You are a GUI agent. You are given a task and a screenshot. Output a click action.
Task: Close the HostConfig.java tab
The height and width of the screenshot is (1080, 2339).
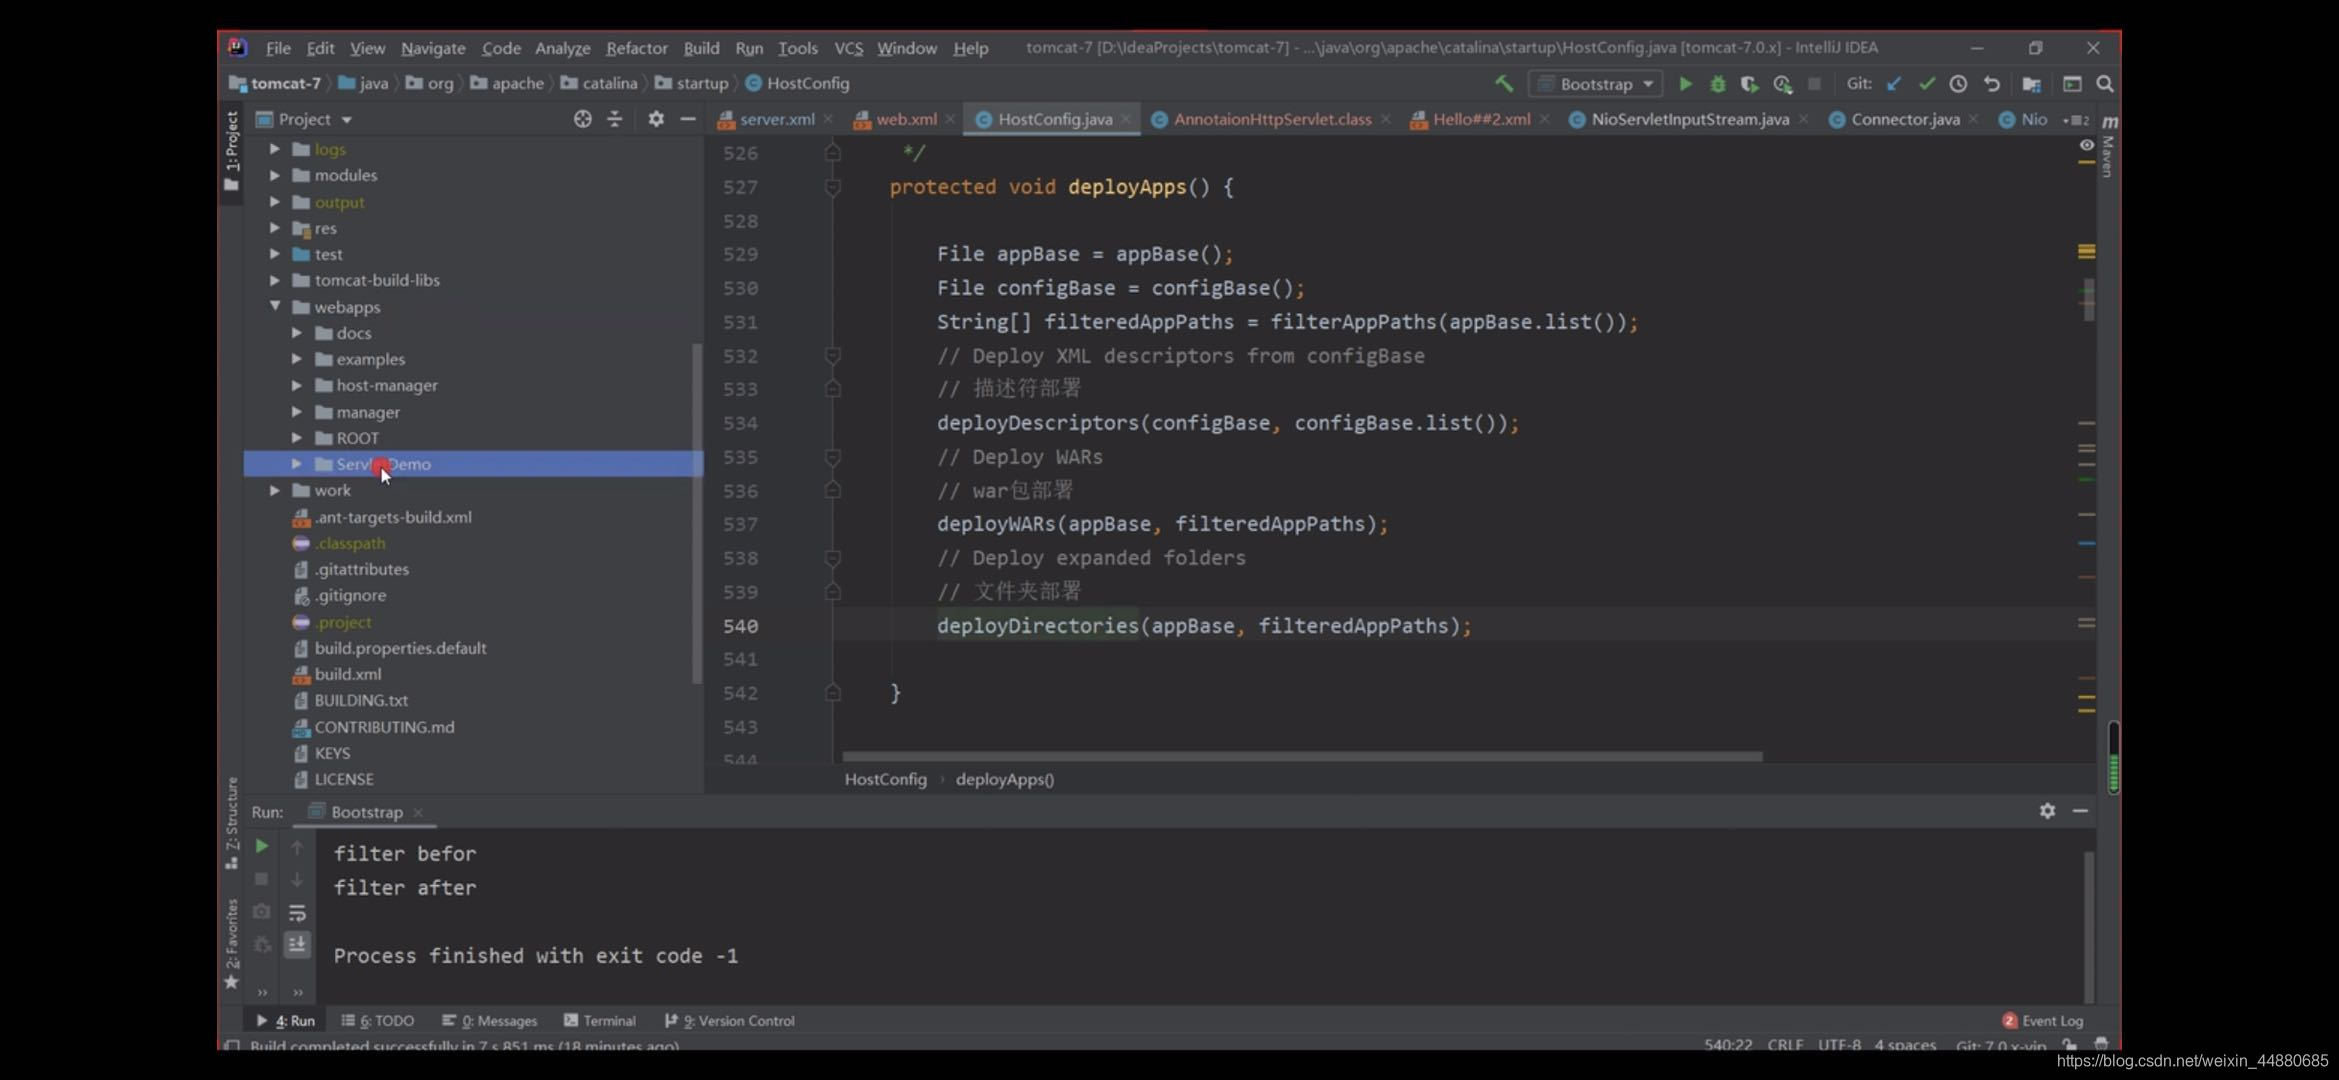pyautogui.click(x=1126, y=119)
